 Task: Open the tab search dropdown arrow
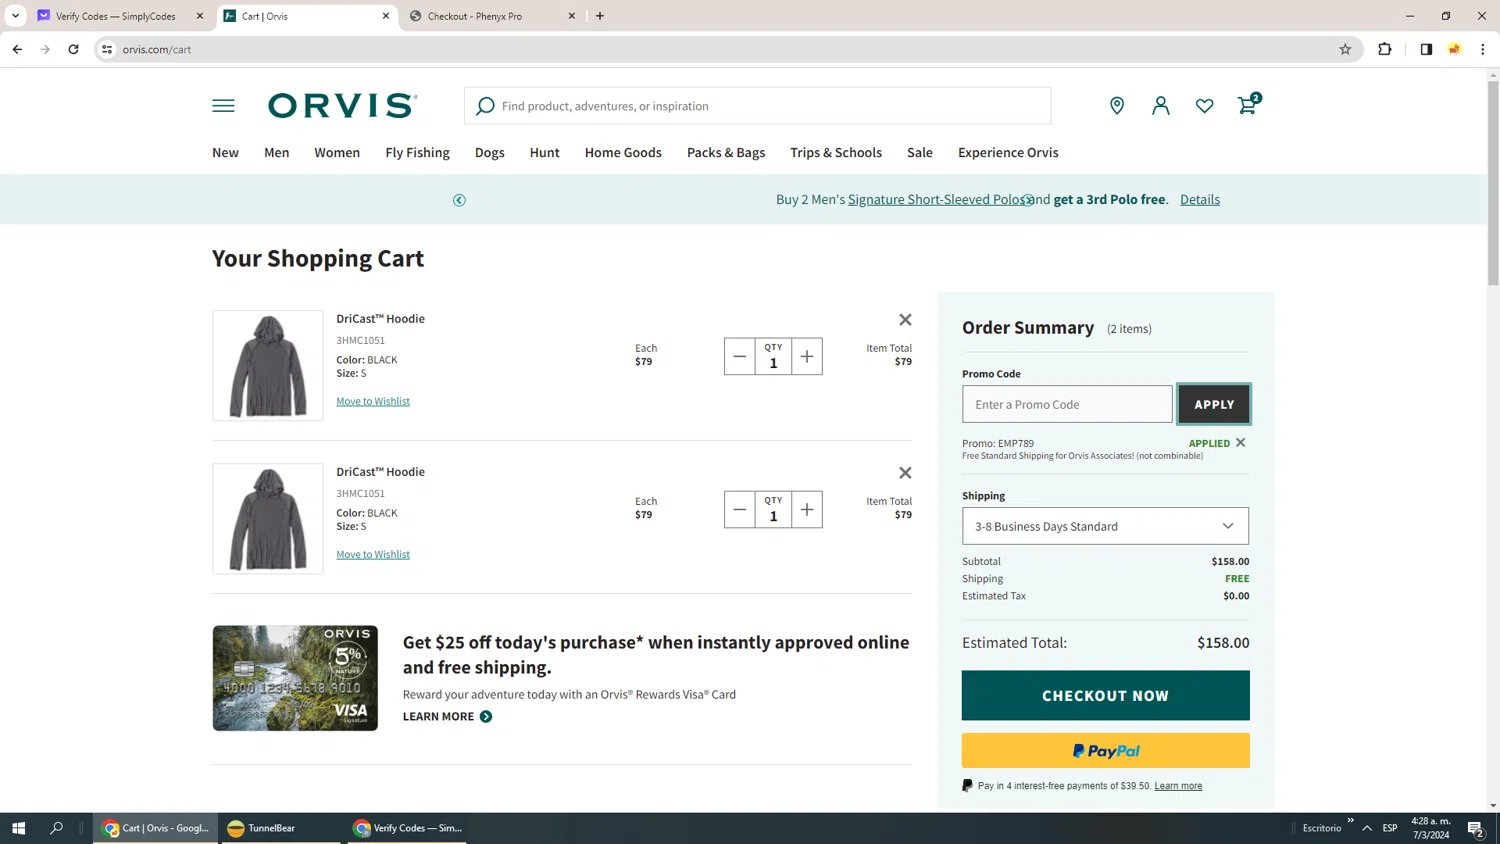coord(15,16)
